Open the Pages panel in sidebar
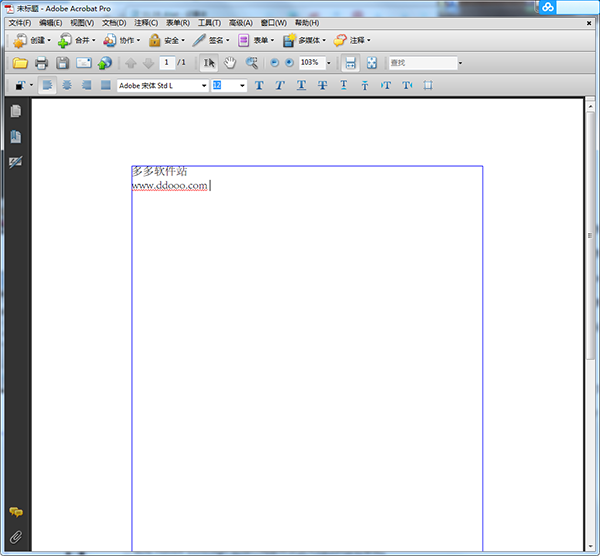This screenshot has width=600, height=556. [15, 112]
